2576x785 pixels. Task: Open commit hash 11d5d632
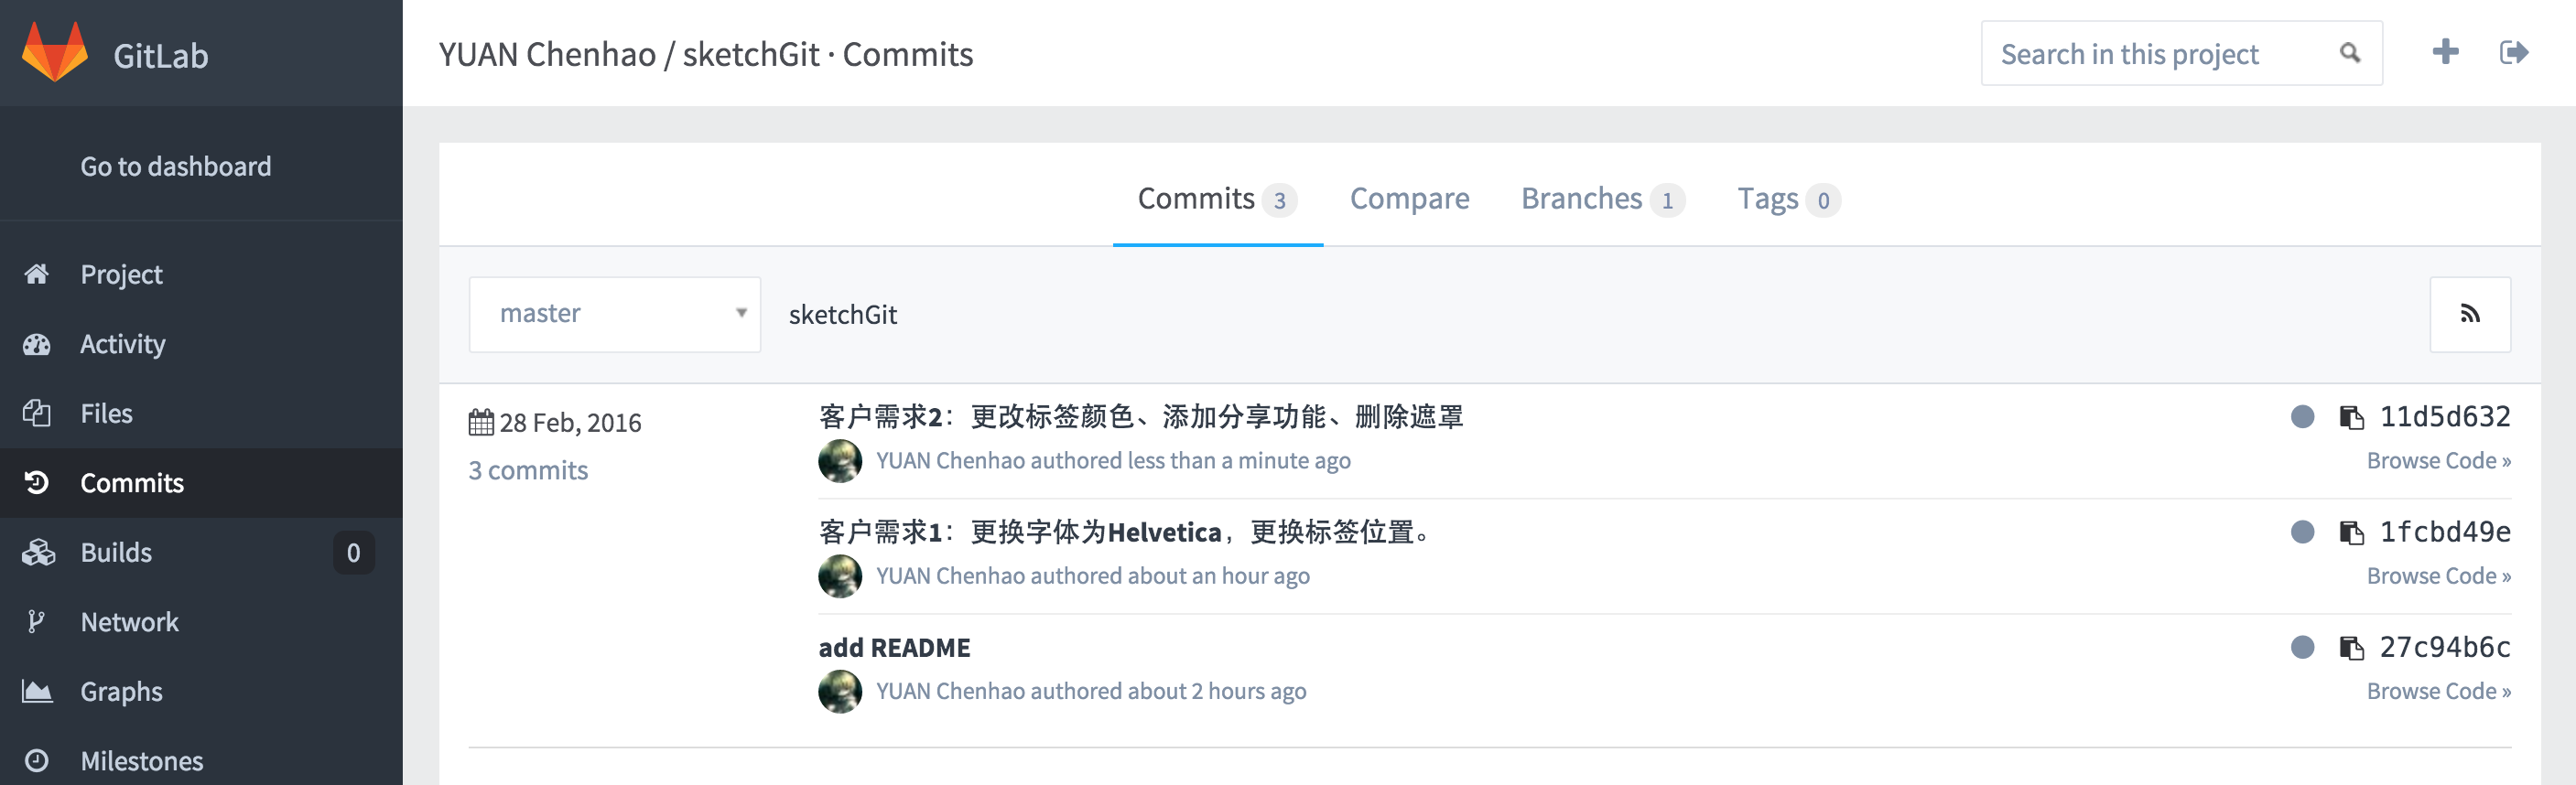point(2445,416)
